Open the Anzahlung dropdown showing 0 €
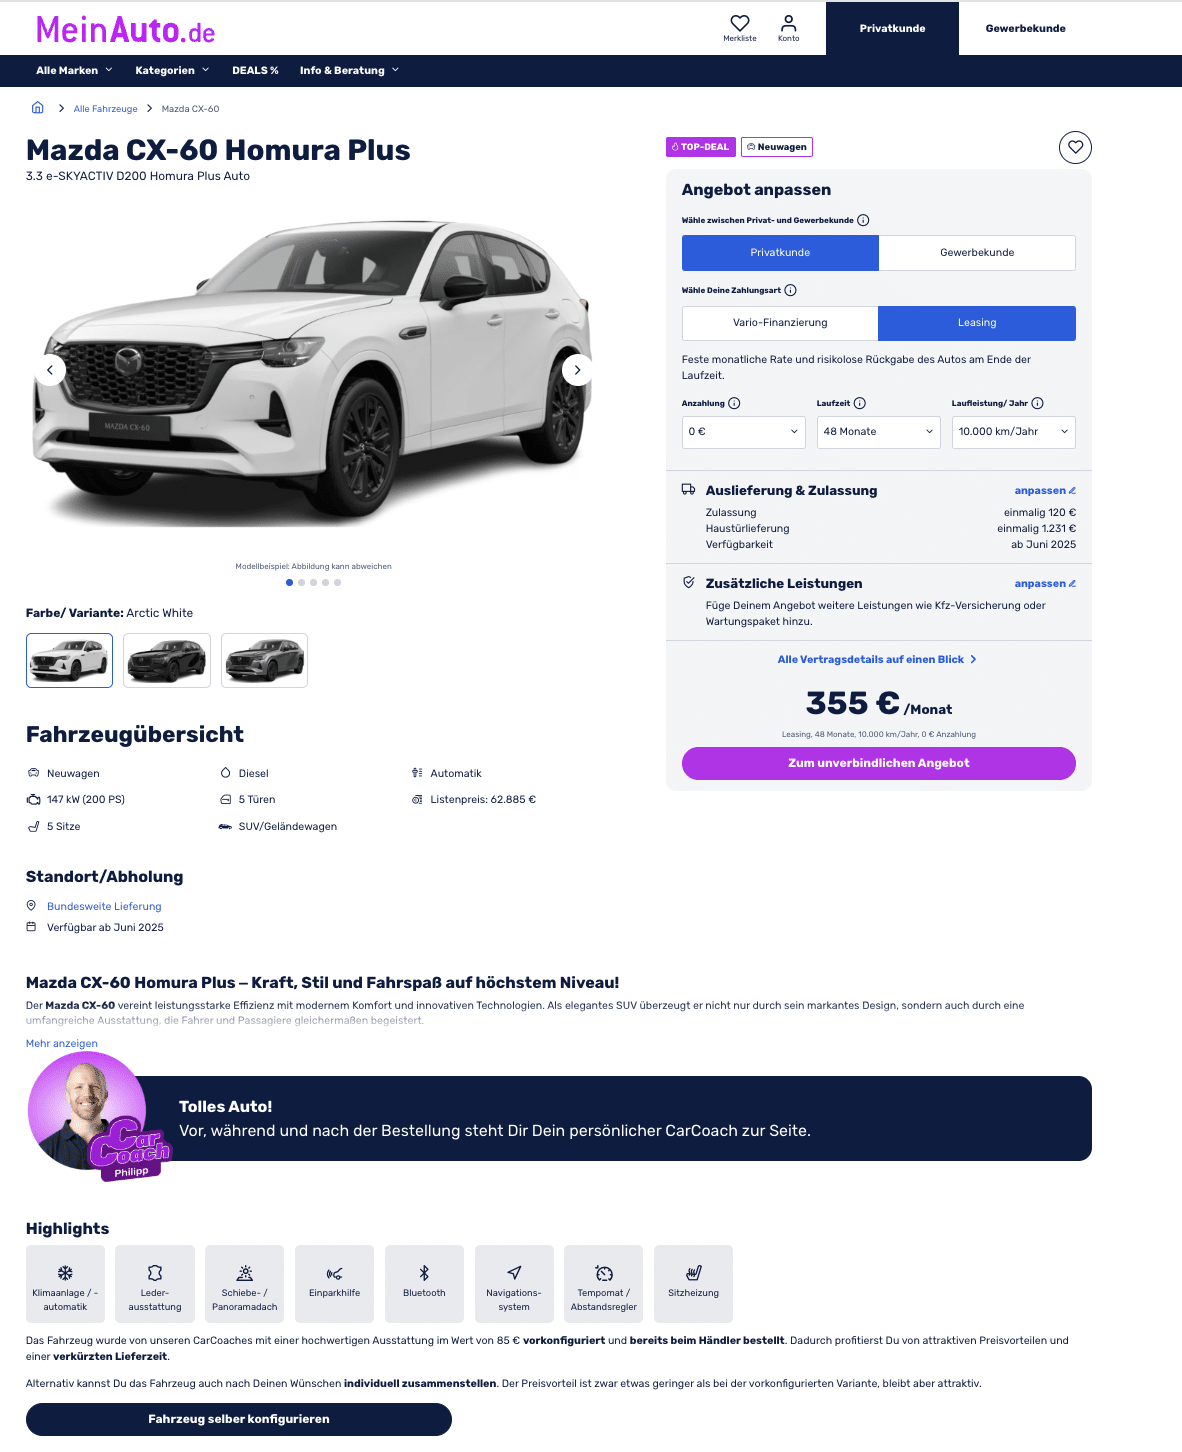 coord(744,432)
